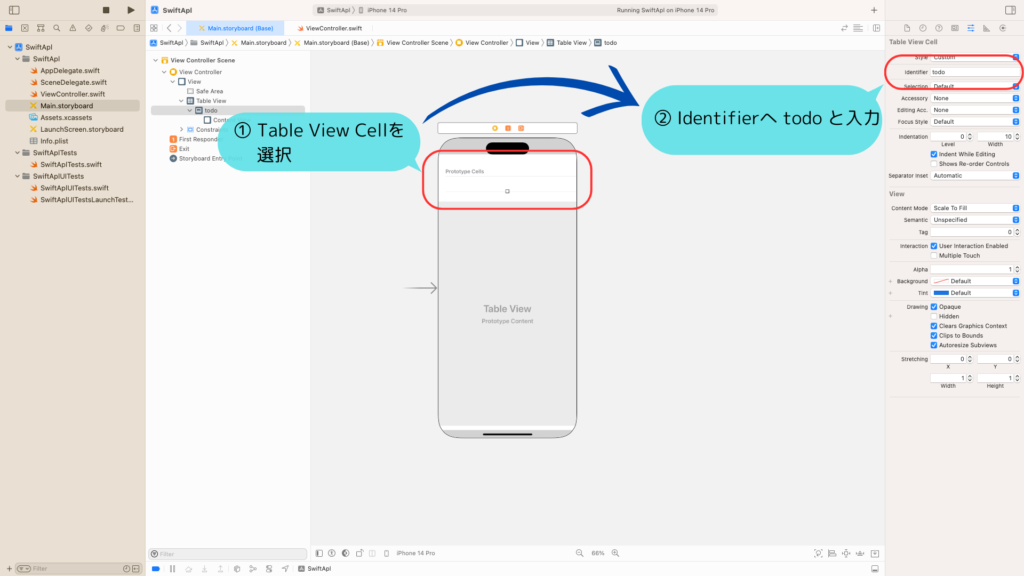The image size is (1024, 576).
Task: Open the Quick Help inspector
Action: click(938, 28)
